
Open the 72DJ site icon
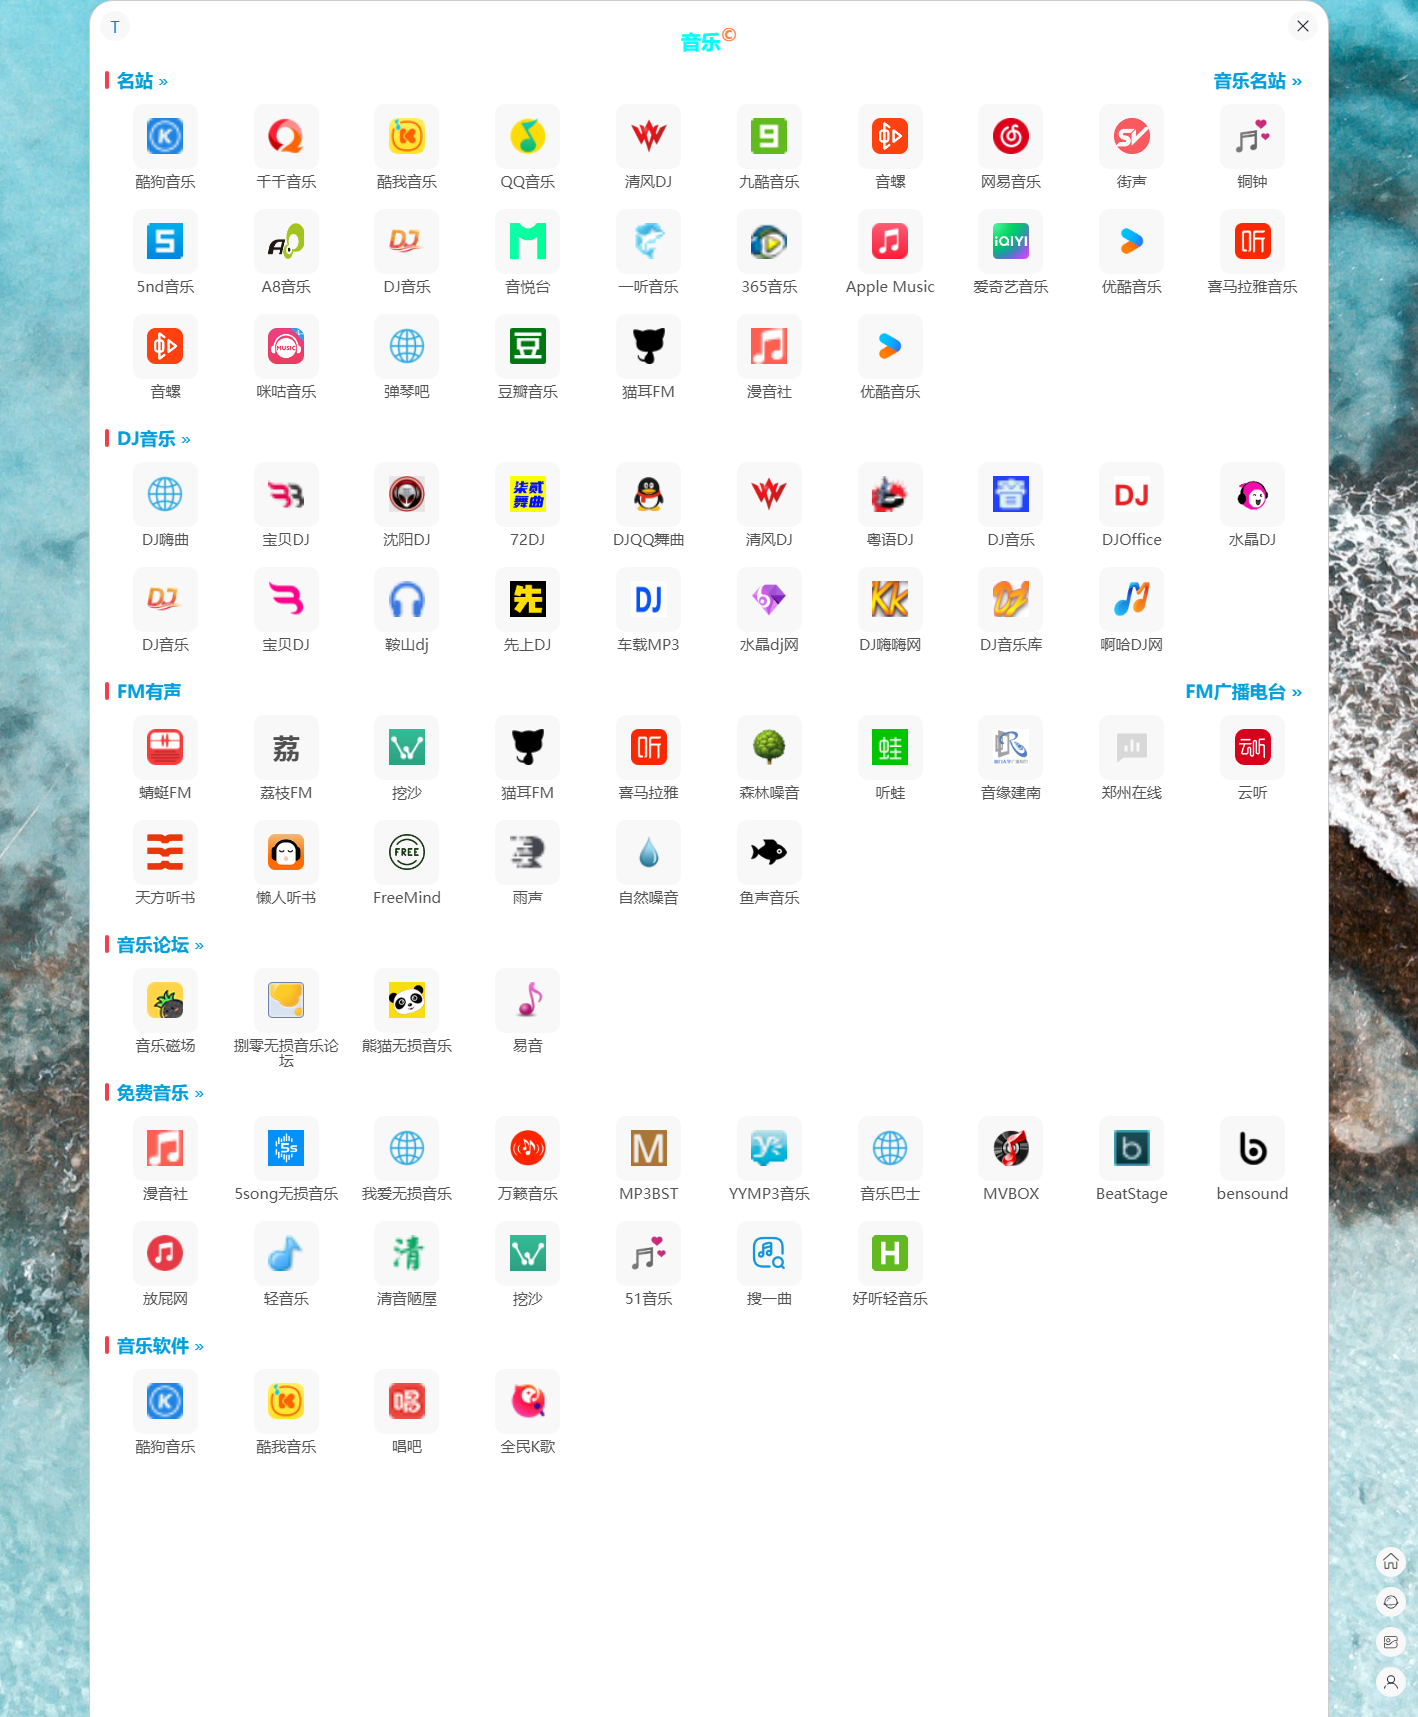click(527, 495)
